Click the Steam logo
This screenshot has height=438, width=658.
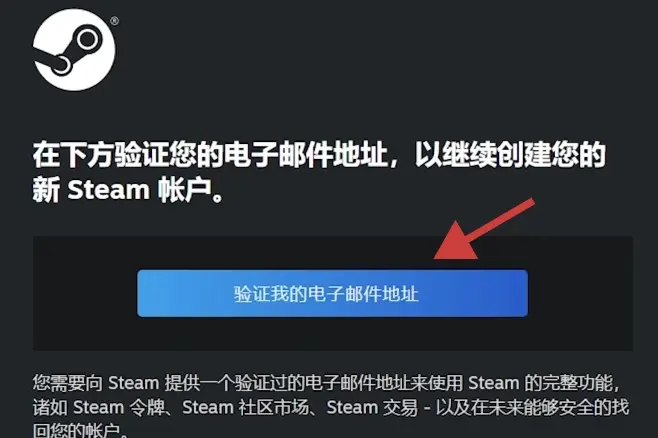(74, 50)
